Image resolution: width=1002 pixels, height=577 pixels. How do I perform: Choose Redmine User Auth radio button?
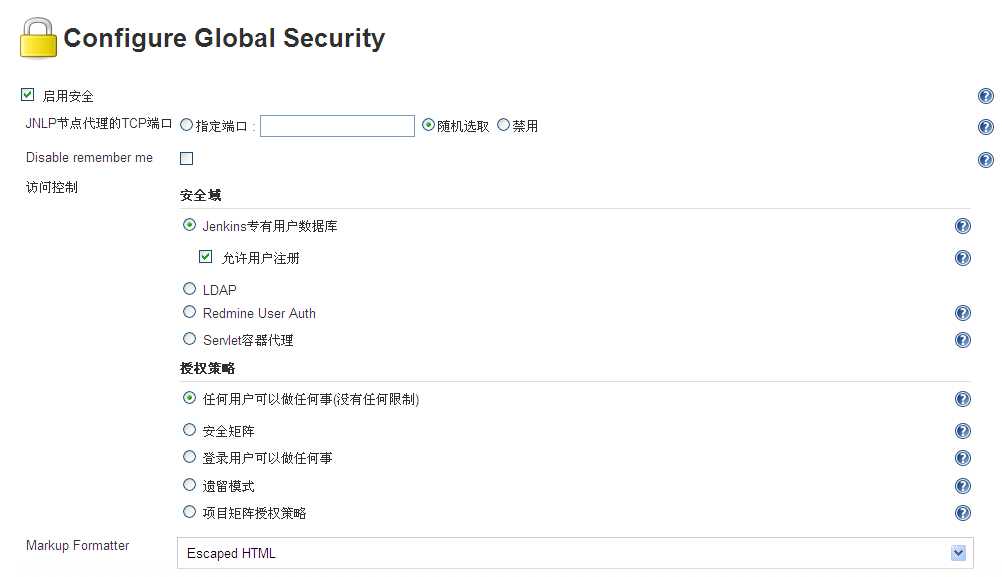coord(190,312)
